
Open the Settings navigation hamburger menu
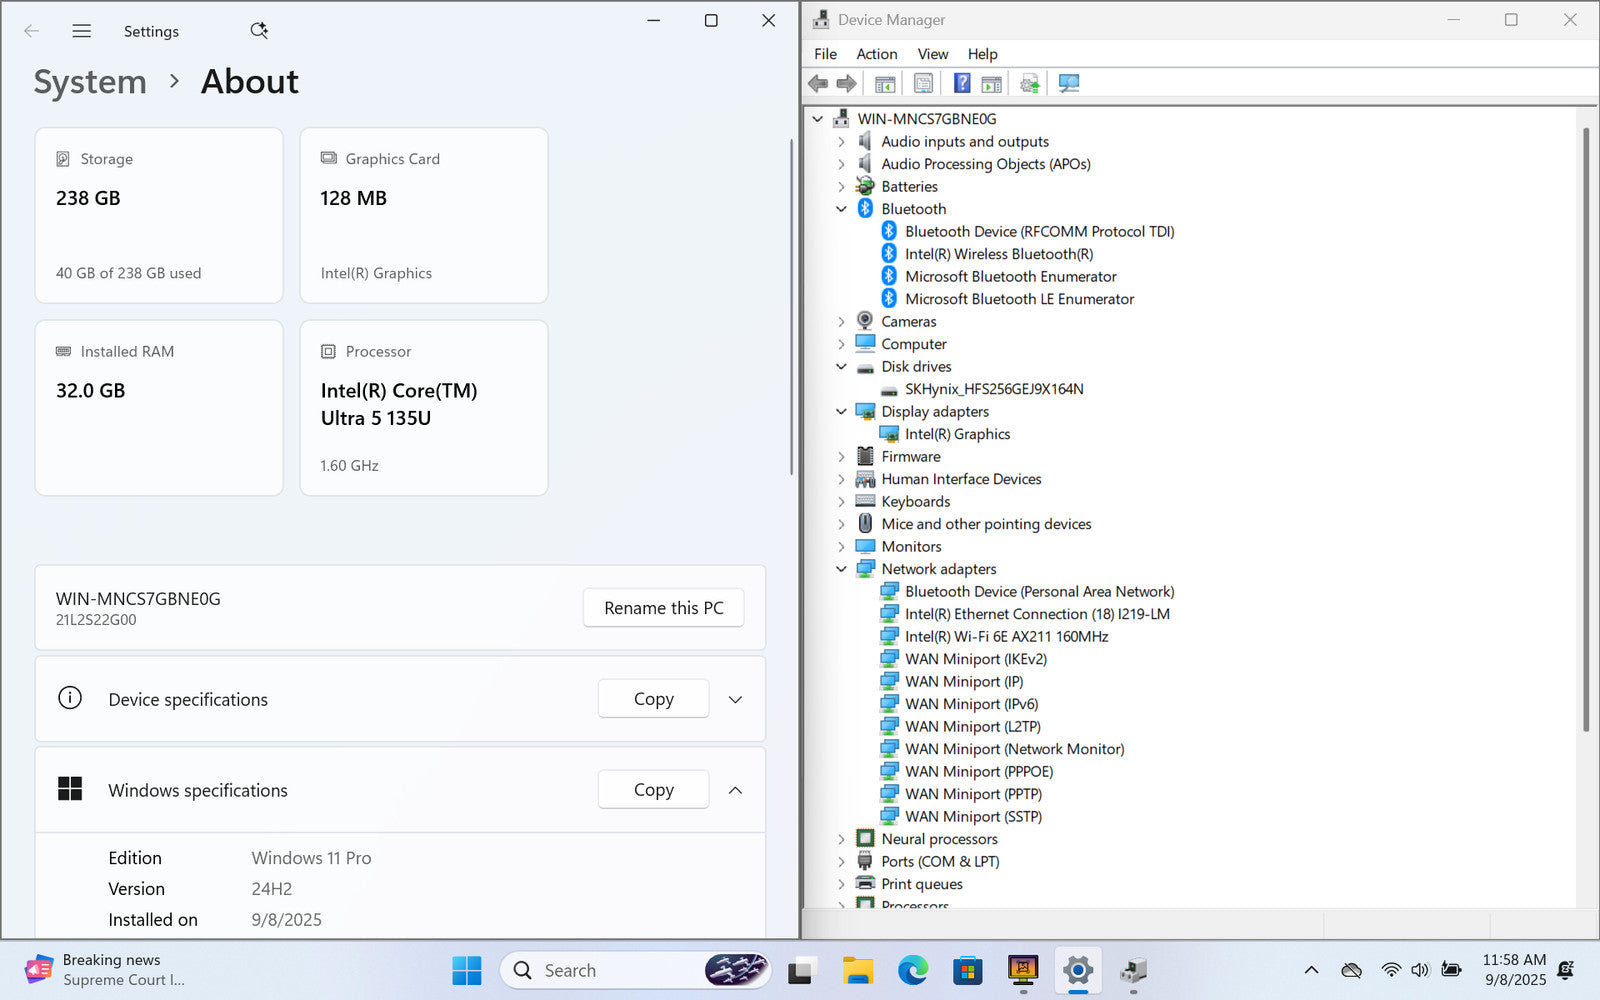pyautogui.click(x=82, y=31)
